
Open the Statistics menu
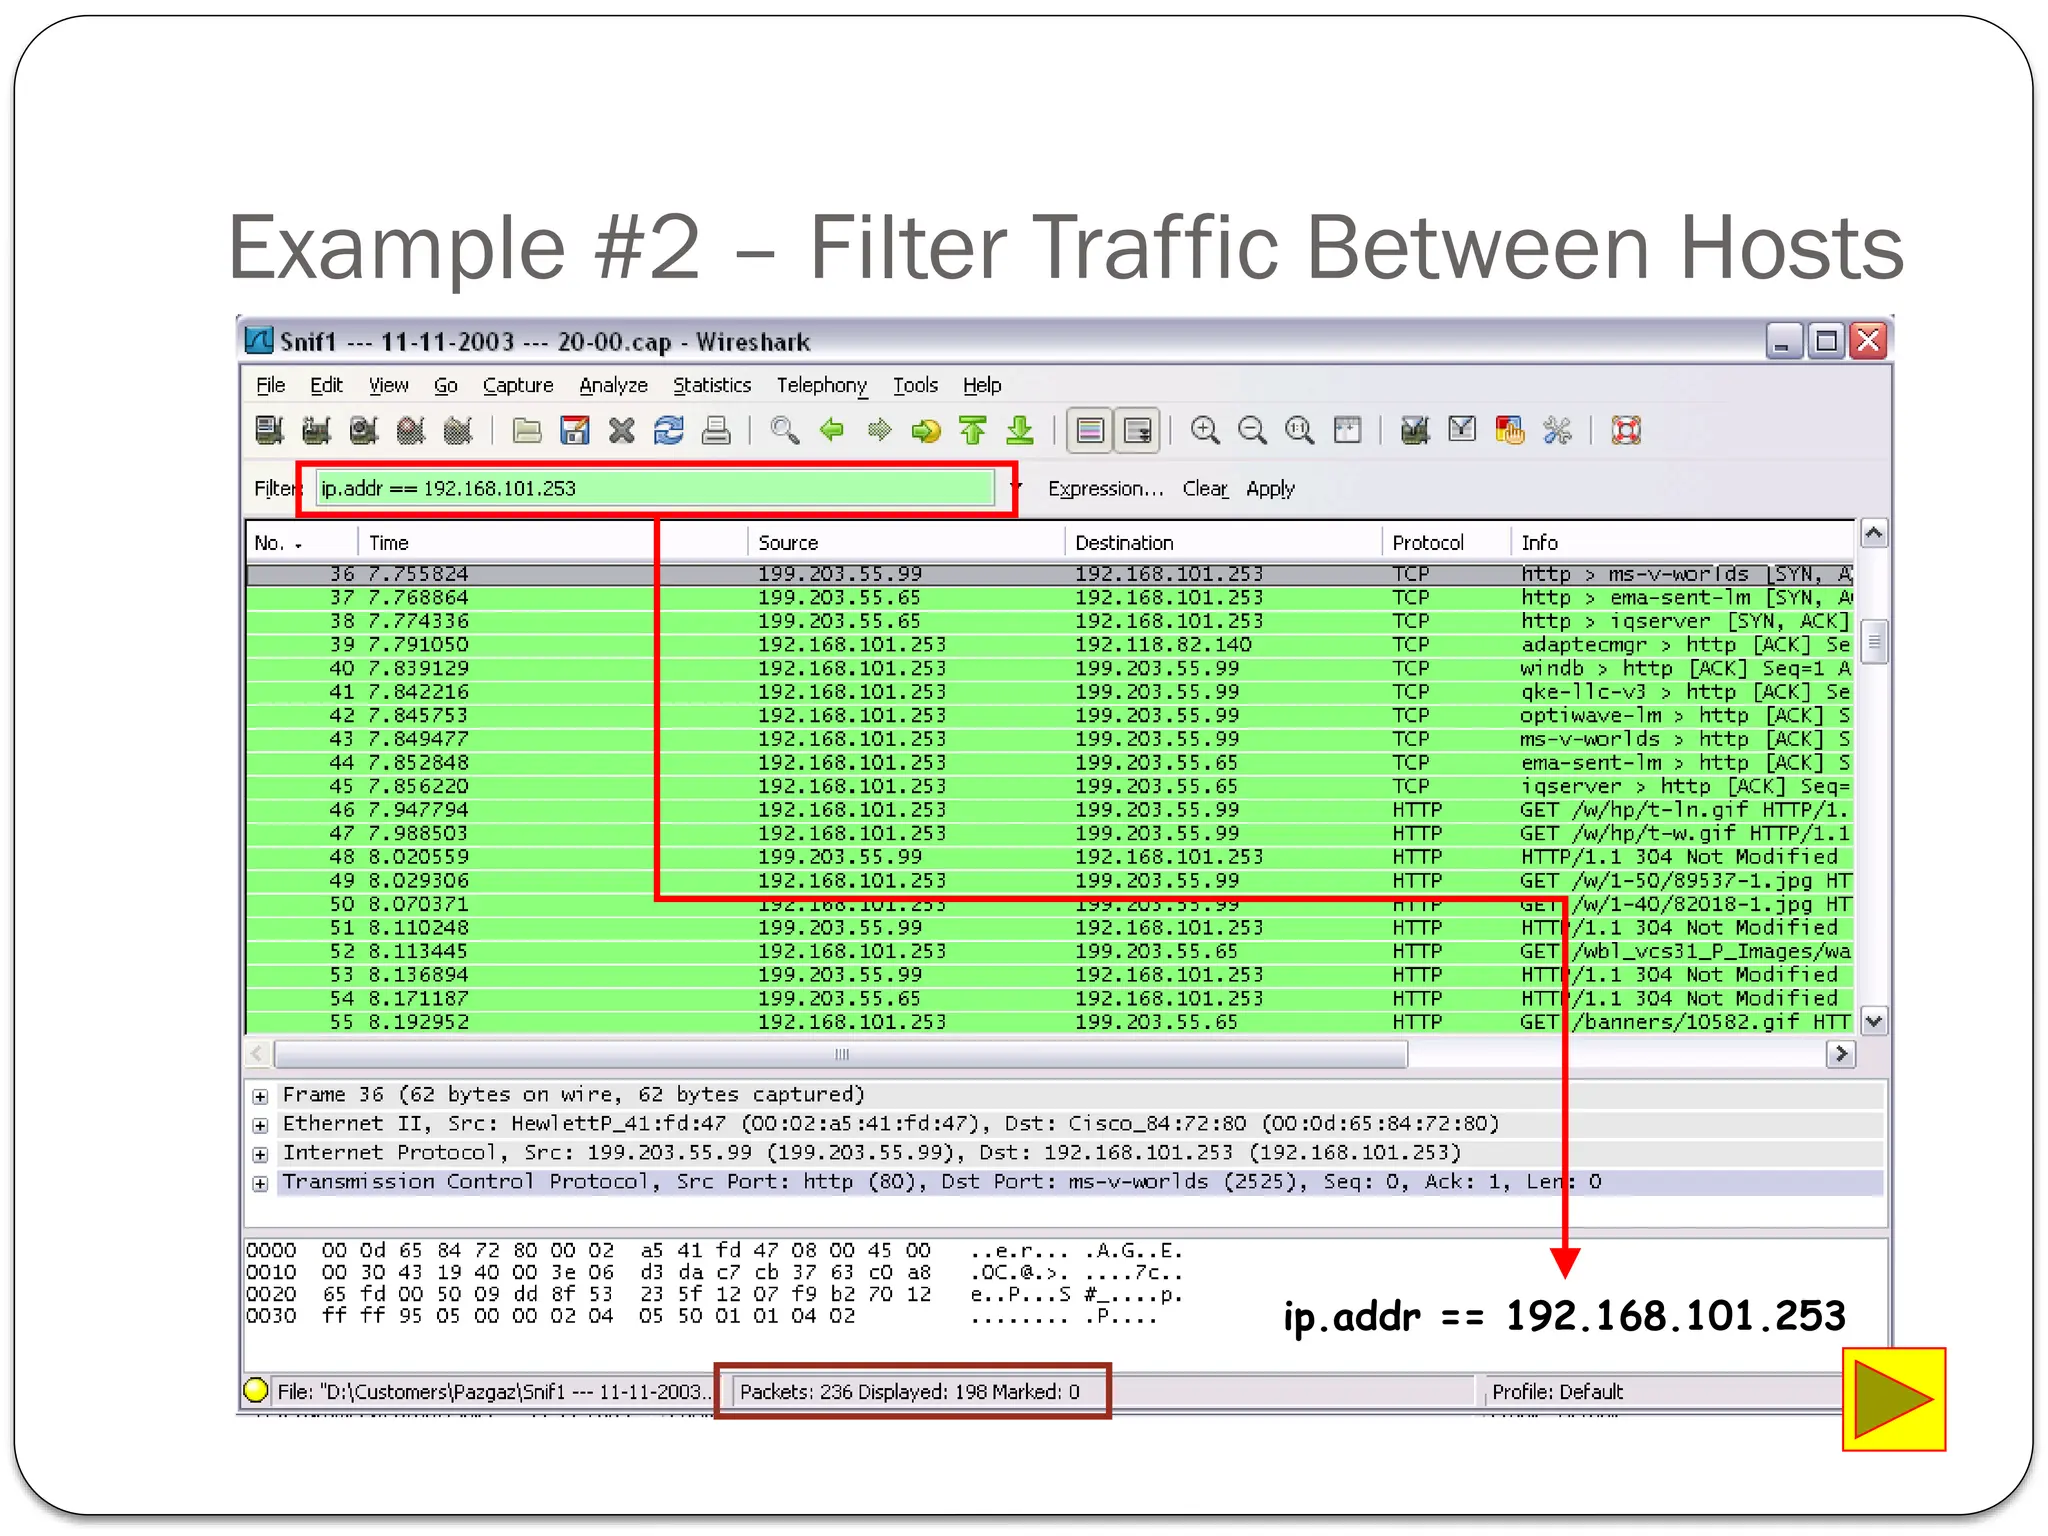pos(712,385)
